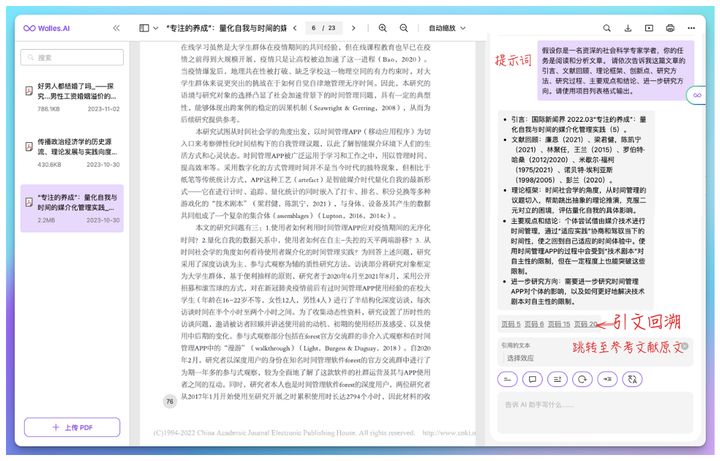Viewport: 720px width, 461px height.
Task: Click the 告诉 AI 助手 message input box
Action: pos(595,412)
